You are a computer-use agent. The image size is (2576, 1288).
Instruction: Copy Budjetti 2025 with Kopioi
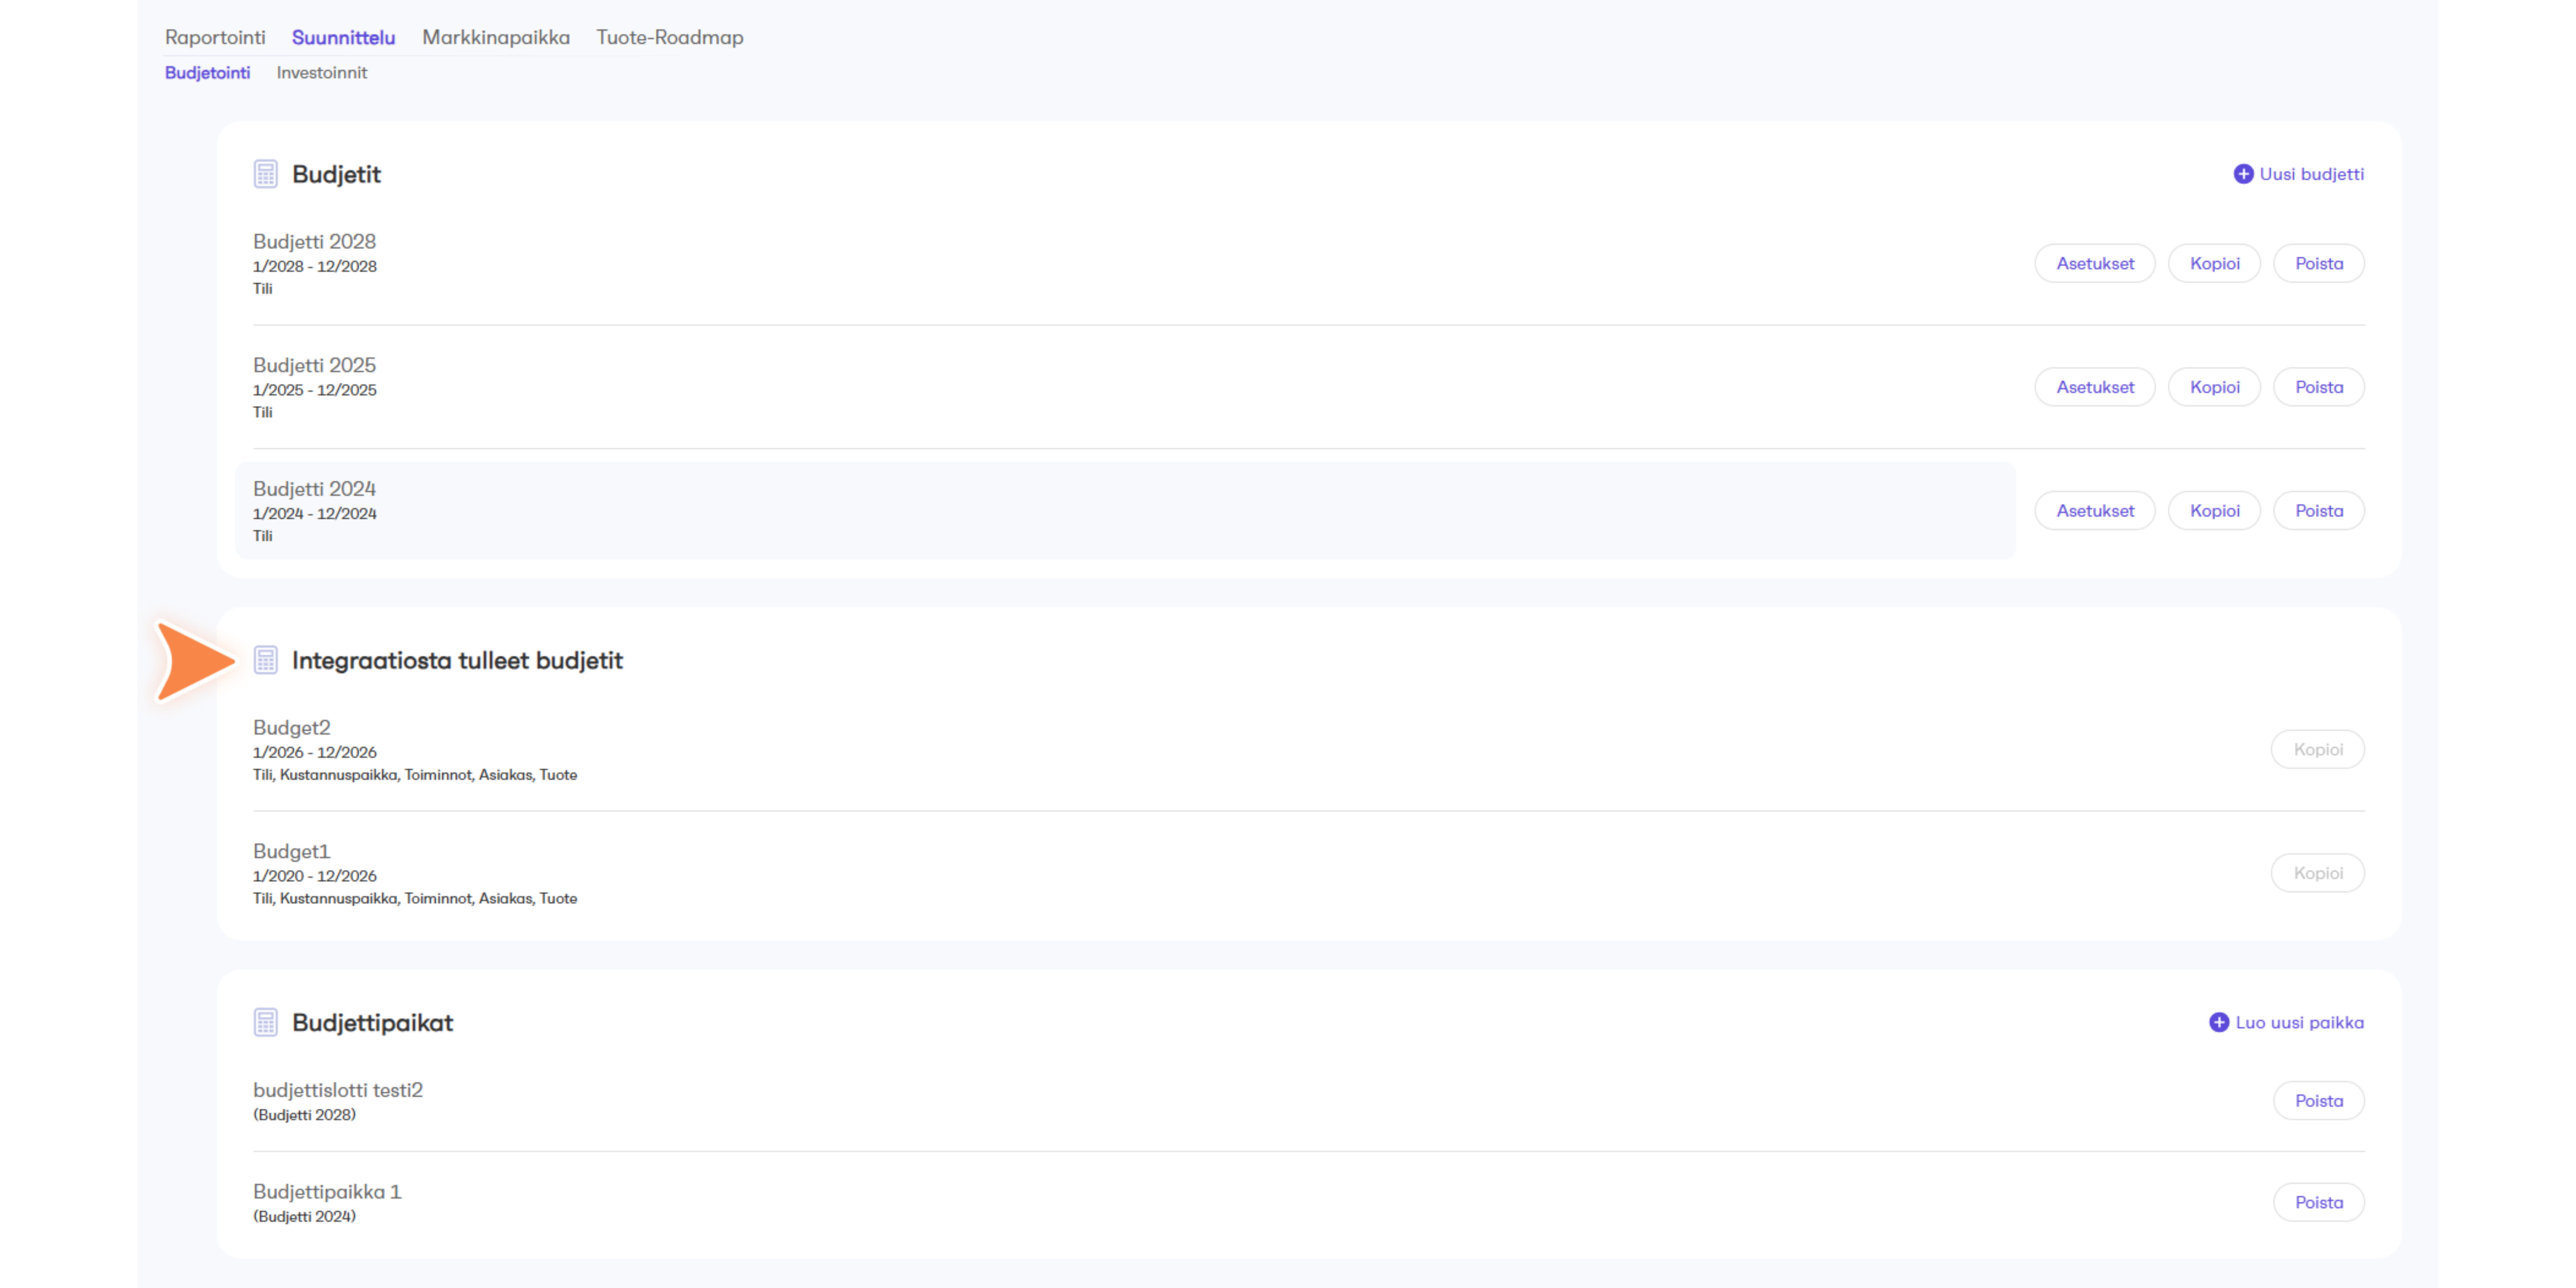2215,387
